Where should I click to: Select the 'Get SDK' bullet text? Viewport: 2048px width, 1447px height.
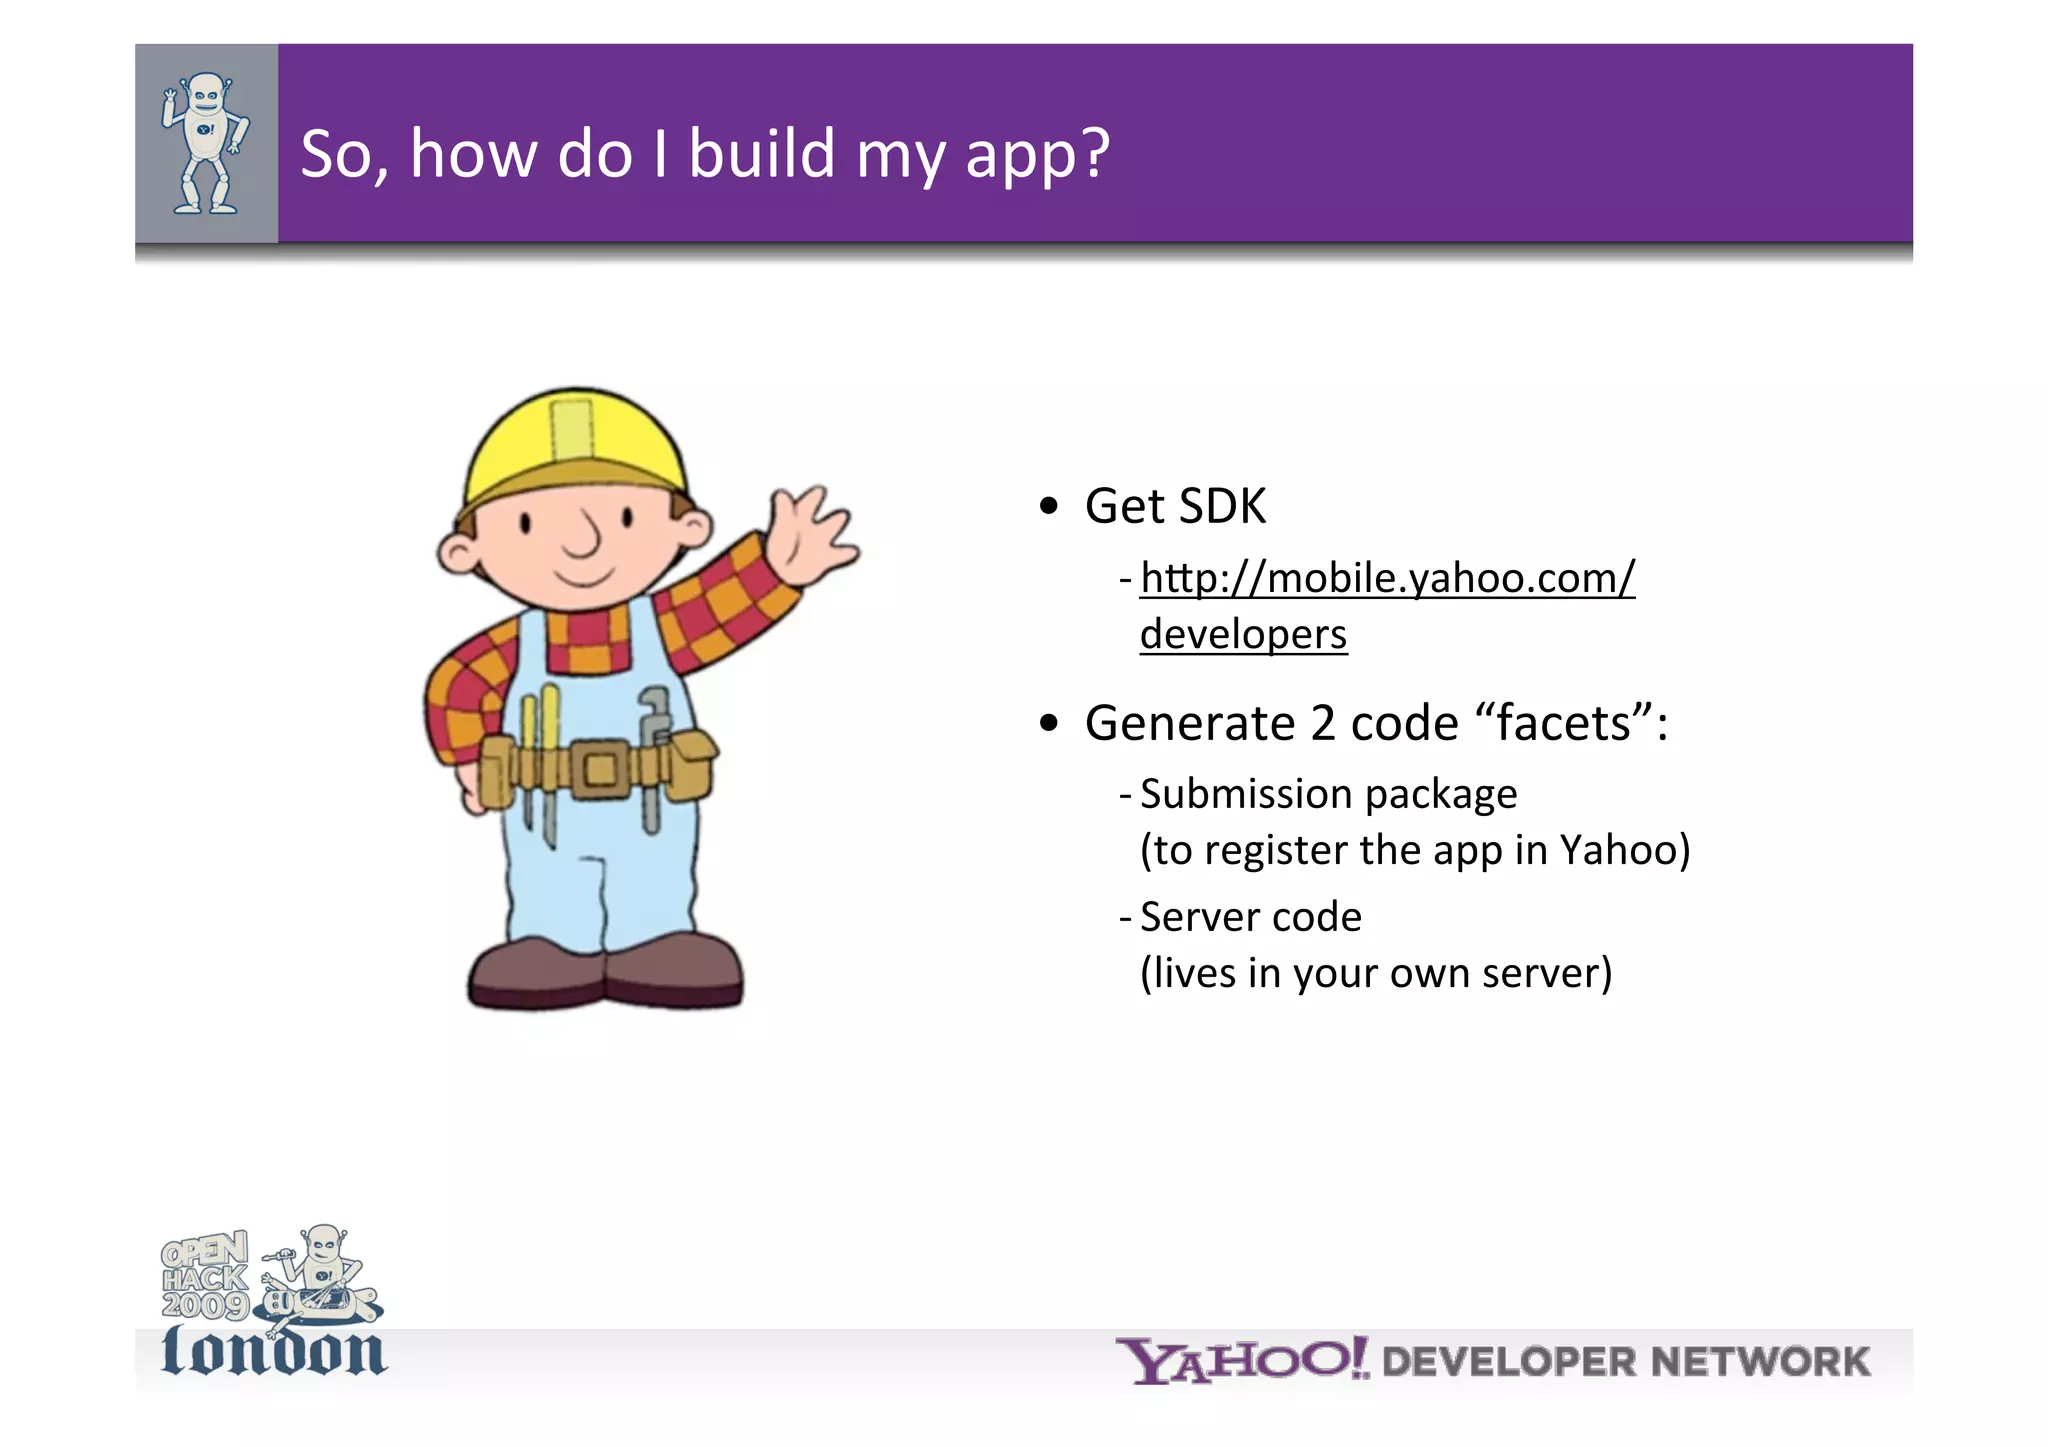(1175, 506)
